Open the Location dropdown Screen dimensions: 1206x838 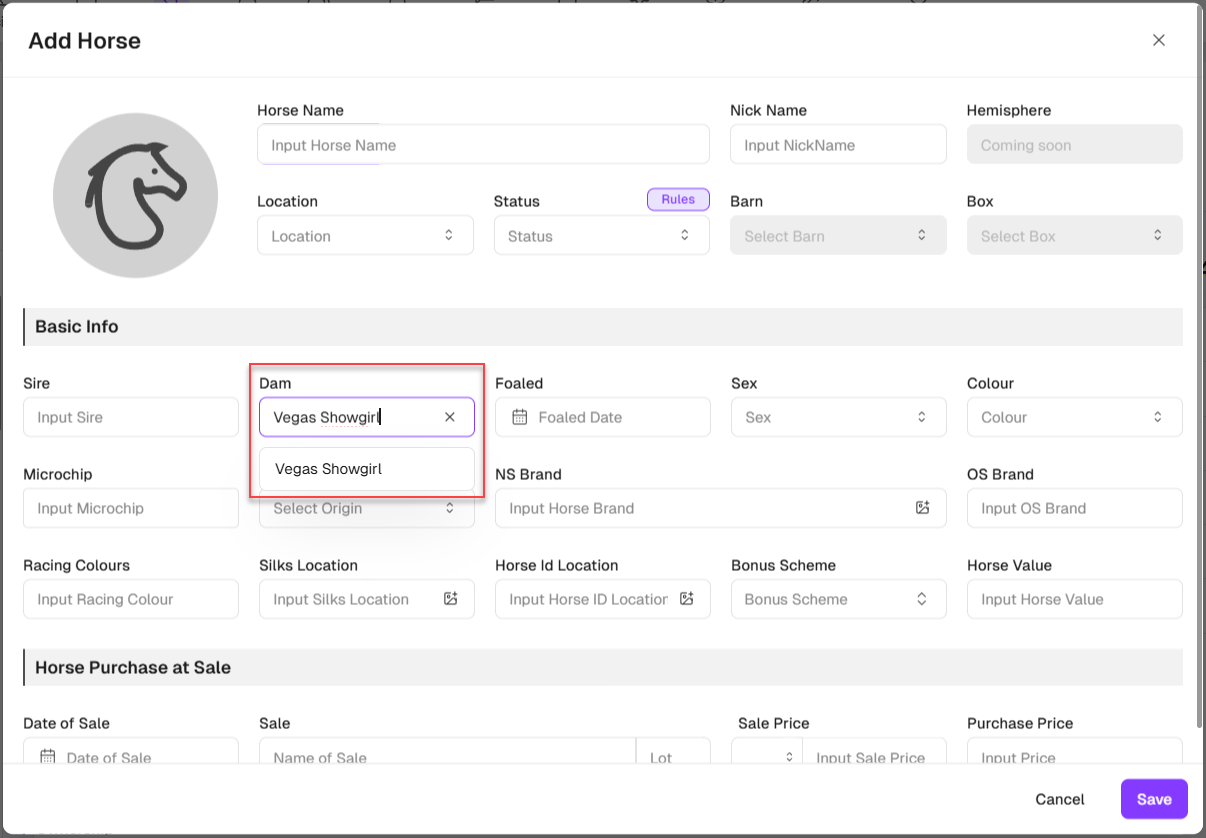tap(365, 236)
